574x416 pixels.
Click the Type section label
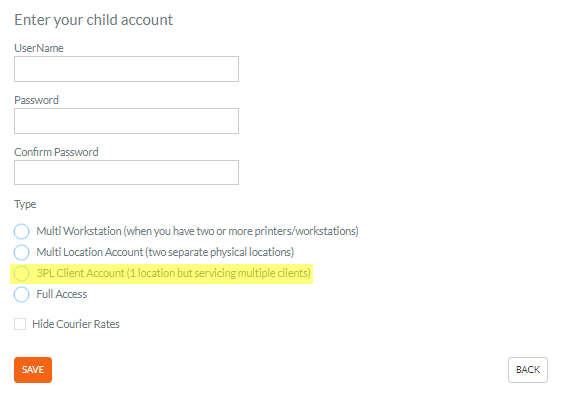click(25, 204)
